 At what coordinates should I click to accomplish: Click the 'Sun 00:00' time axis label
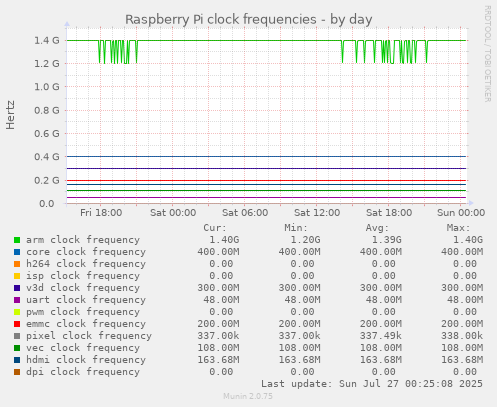(461, 213)
